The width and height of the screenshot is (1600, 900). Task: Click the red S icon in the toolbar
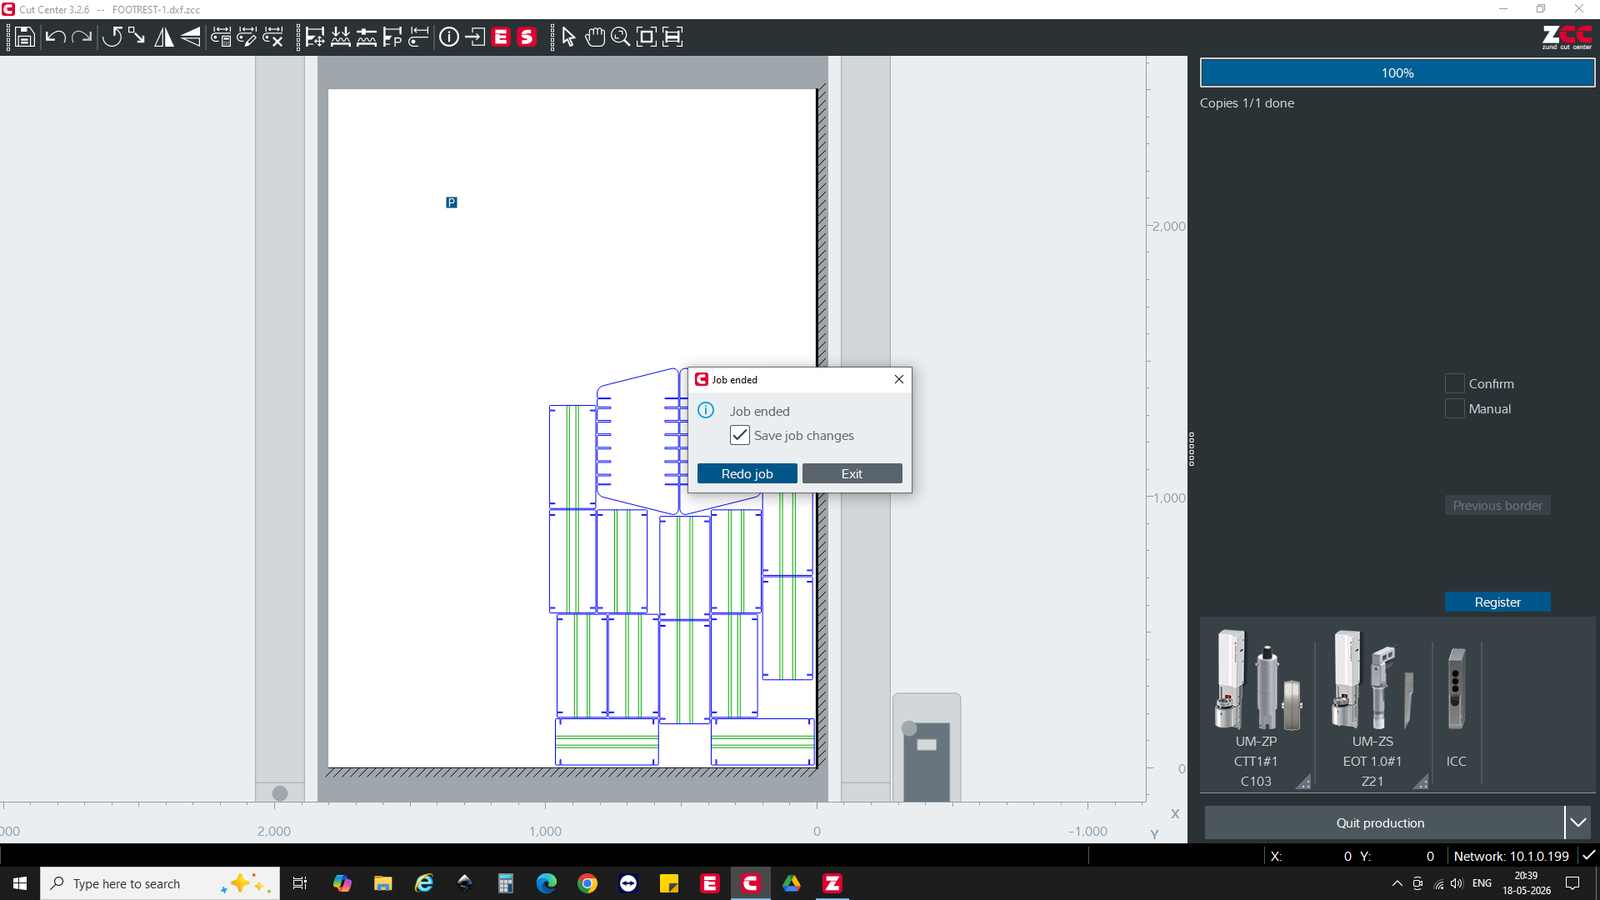point(527,37)
